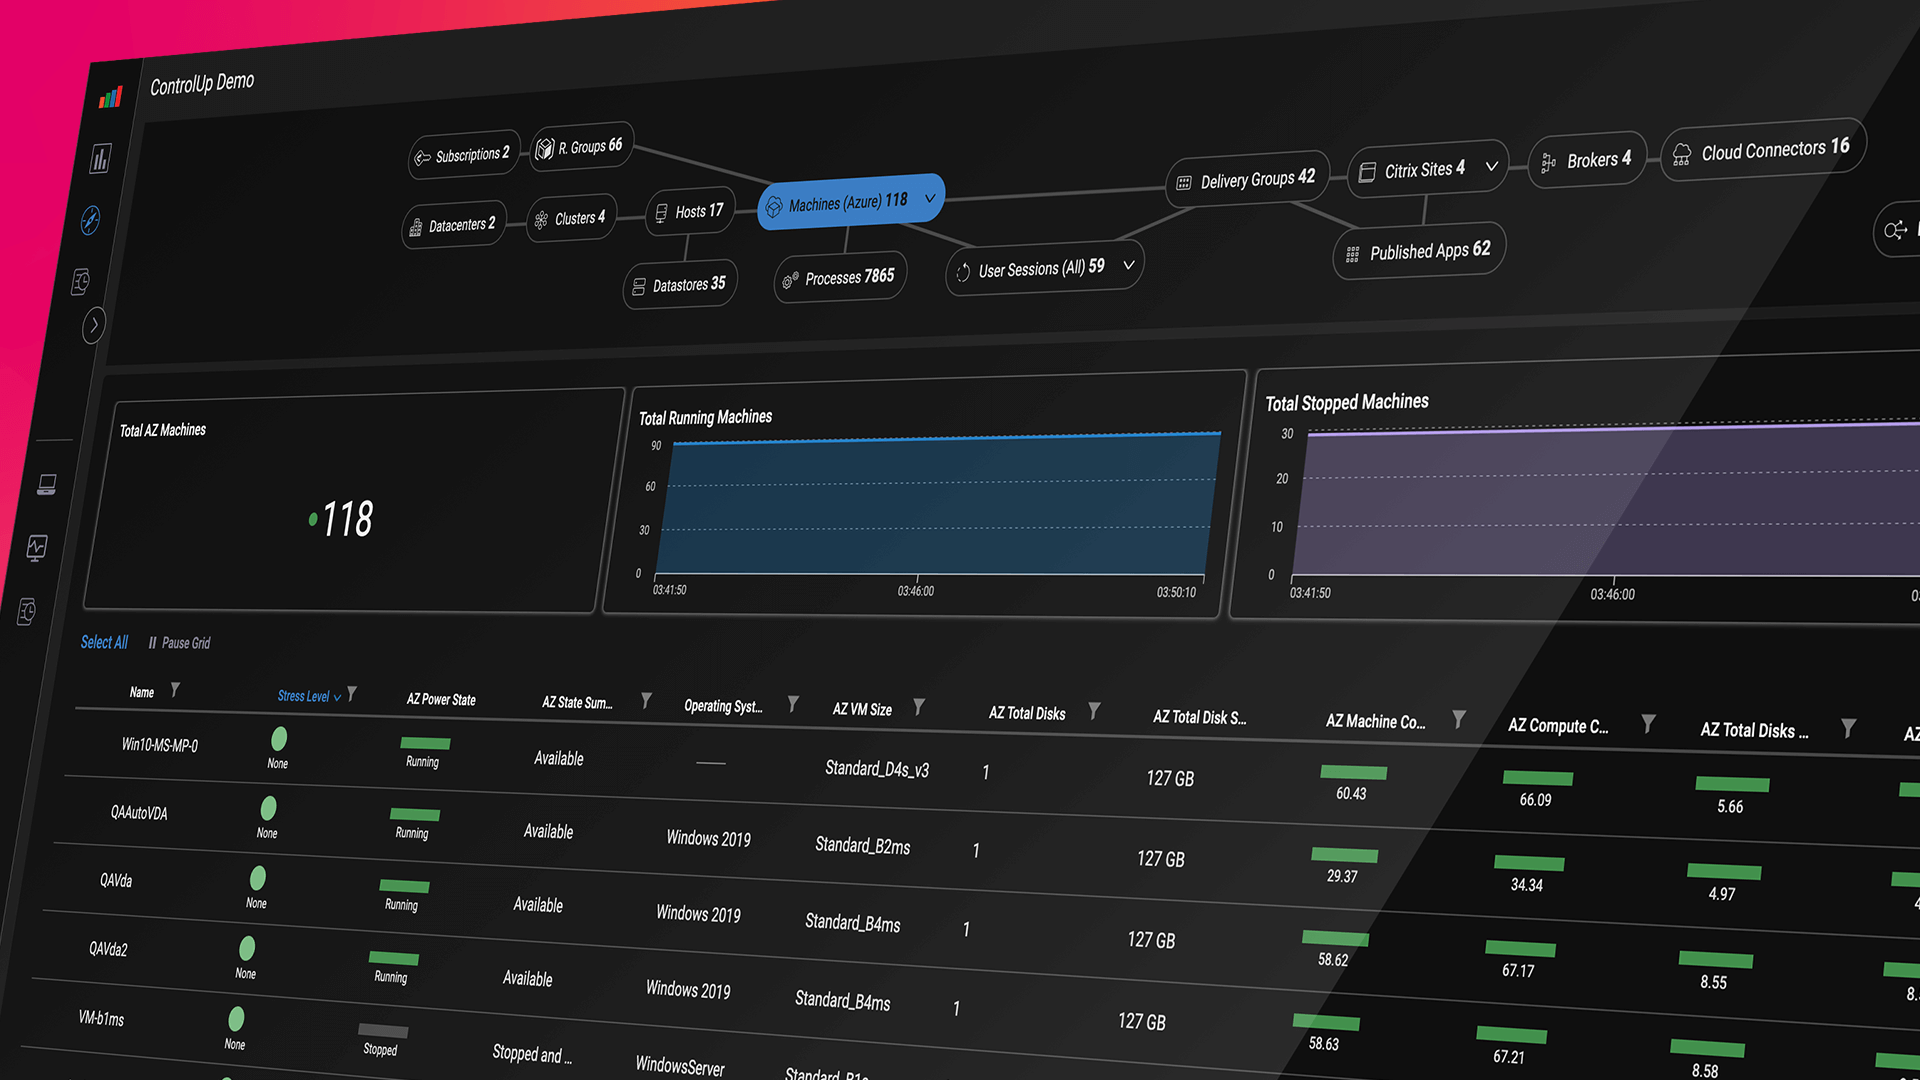Select the Subscriptions 2 node
Image resolution: width=1920 pixels, height=1080 pixels.
click(464, 155)
